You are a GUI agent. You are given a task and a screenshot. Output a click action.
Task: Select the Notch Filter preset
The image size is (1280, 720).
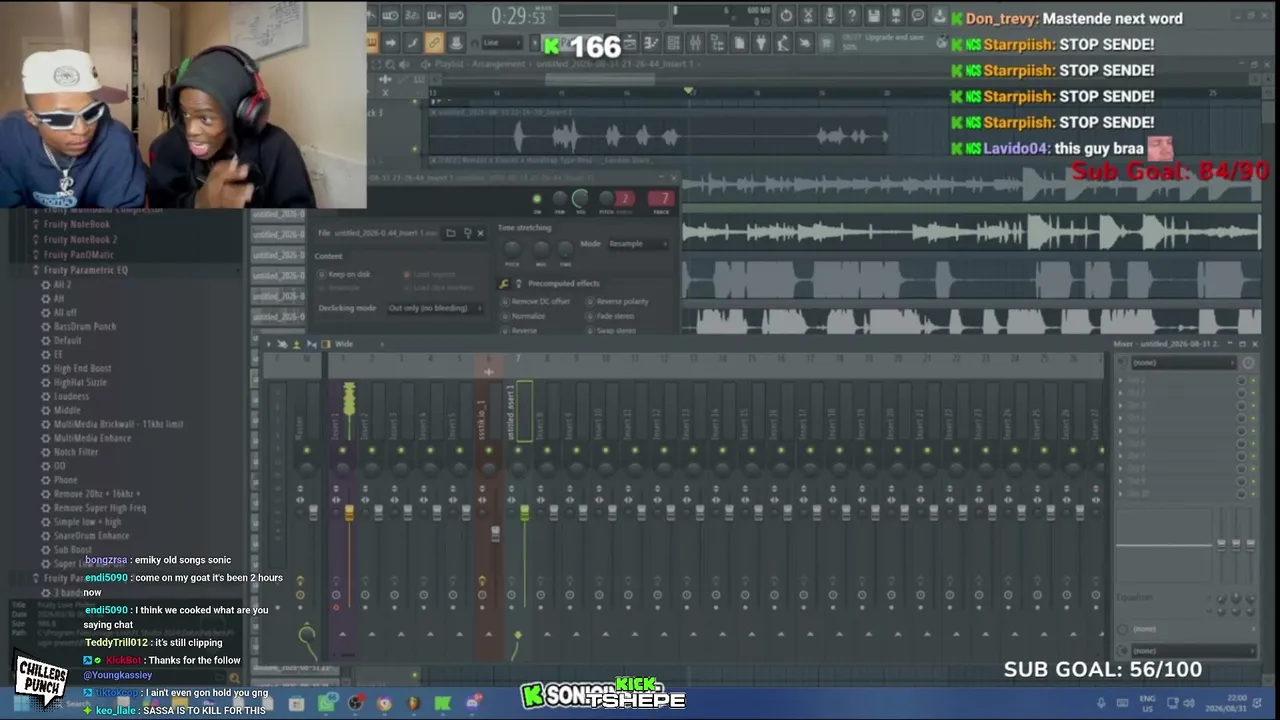pos(76,452)
